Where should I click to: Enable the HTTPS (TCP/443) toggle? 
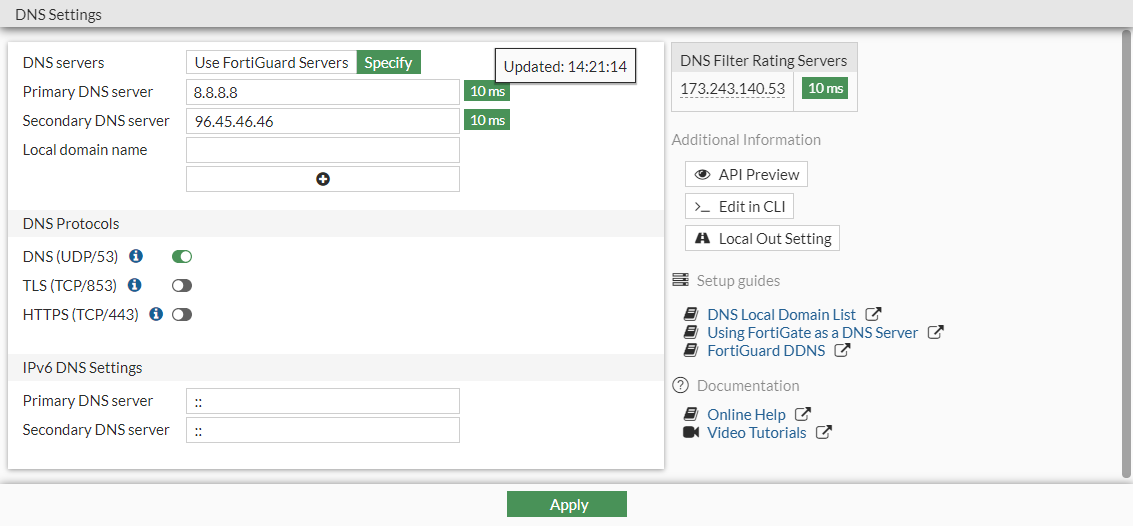[182, 314]
